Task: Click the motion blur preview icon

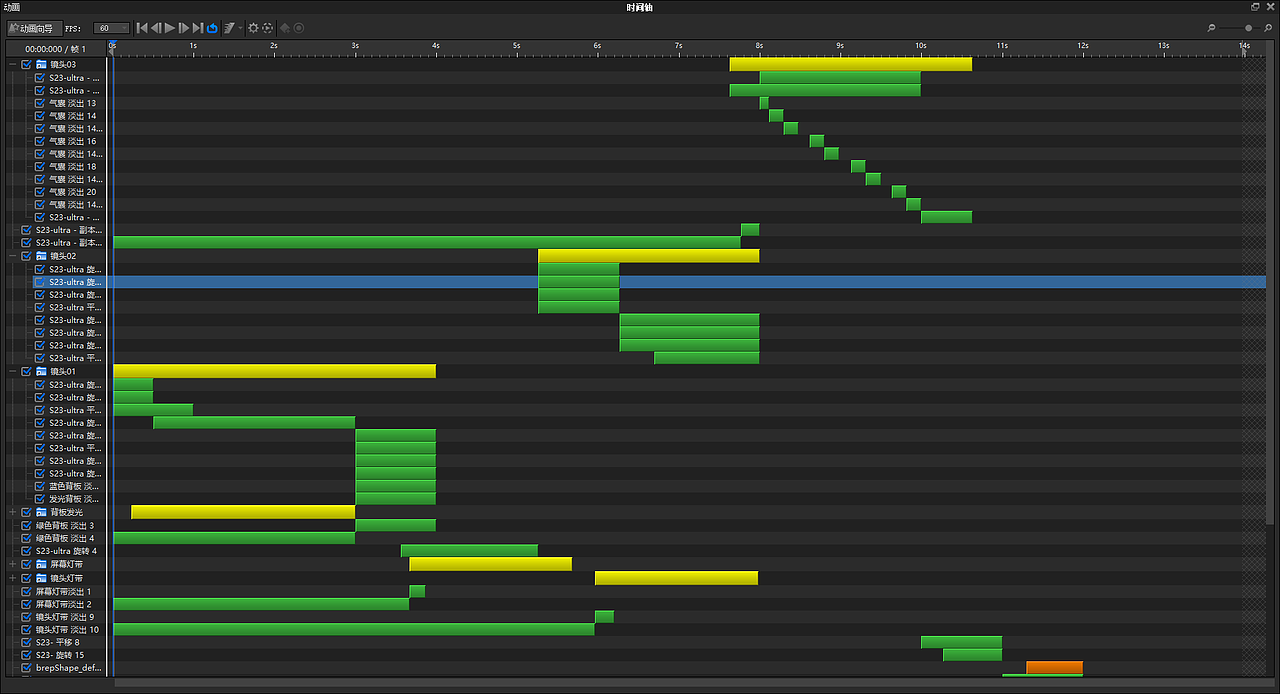Action: (x=229, y=28)
